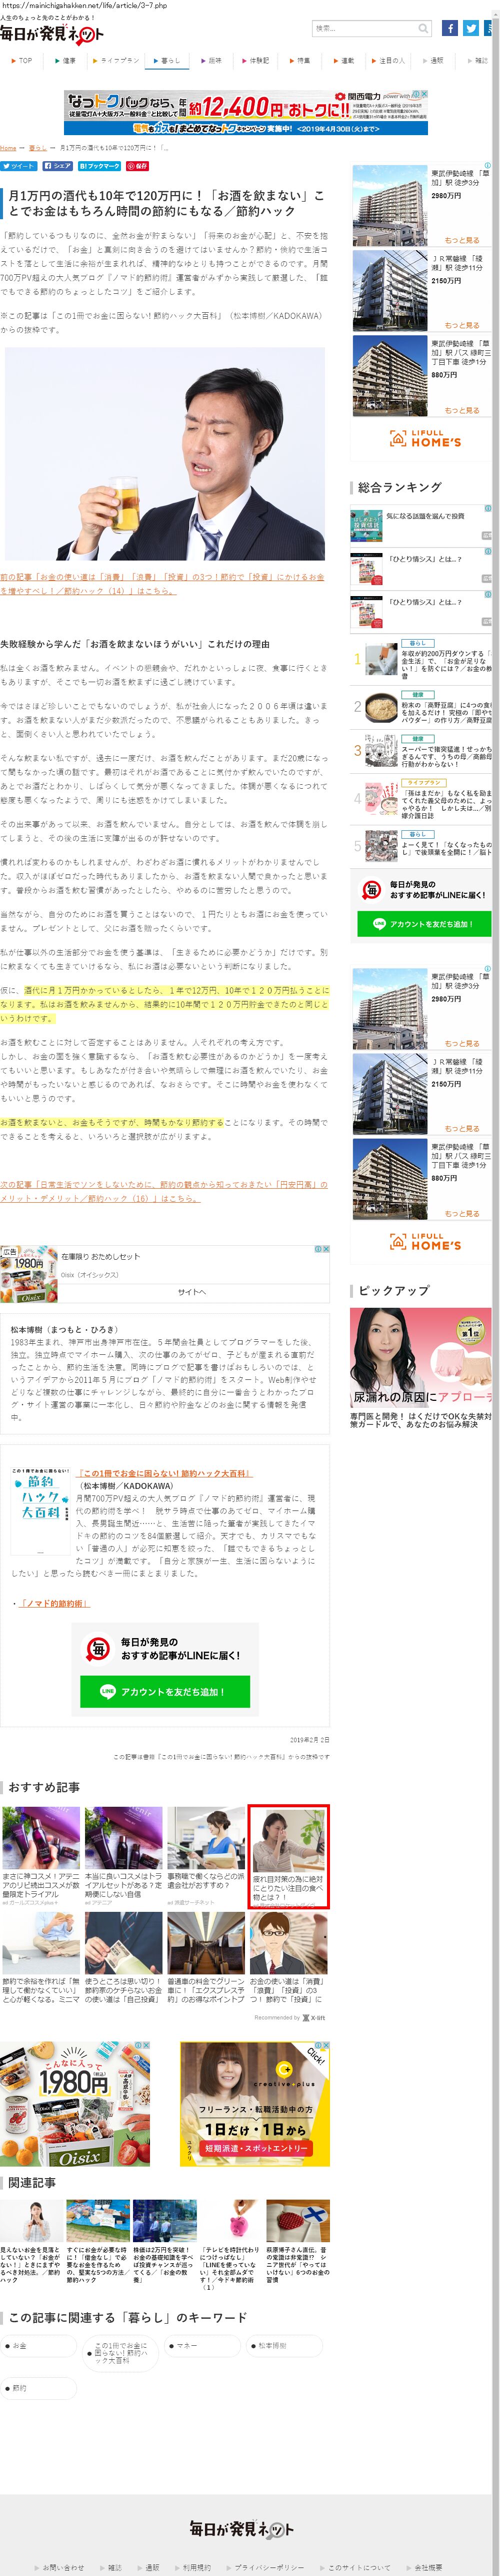Click もっと見る under topmost 東武伊勢崎線 property ad
500x2576 pixels.
pyautogui.click(x=461, y=240)
